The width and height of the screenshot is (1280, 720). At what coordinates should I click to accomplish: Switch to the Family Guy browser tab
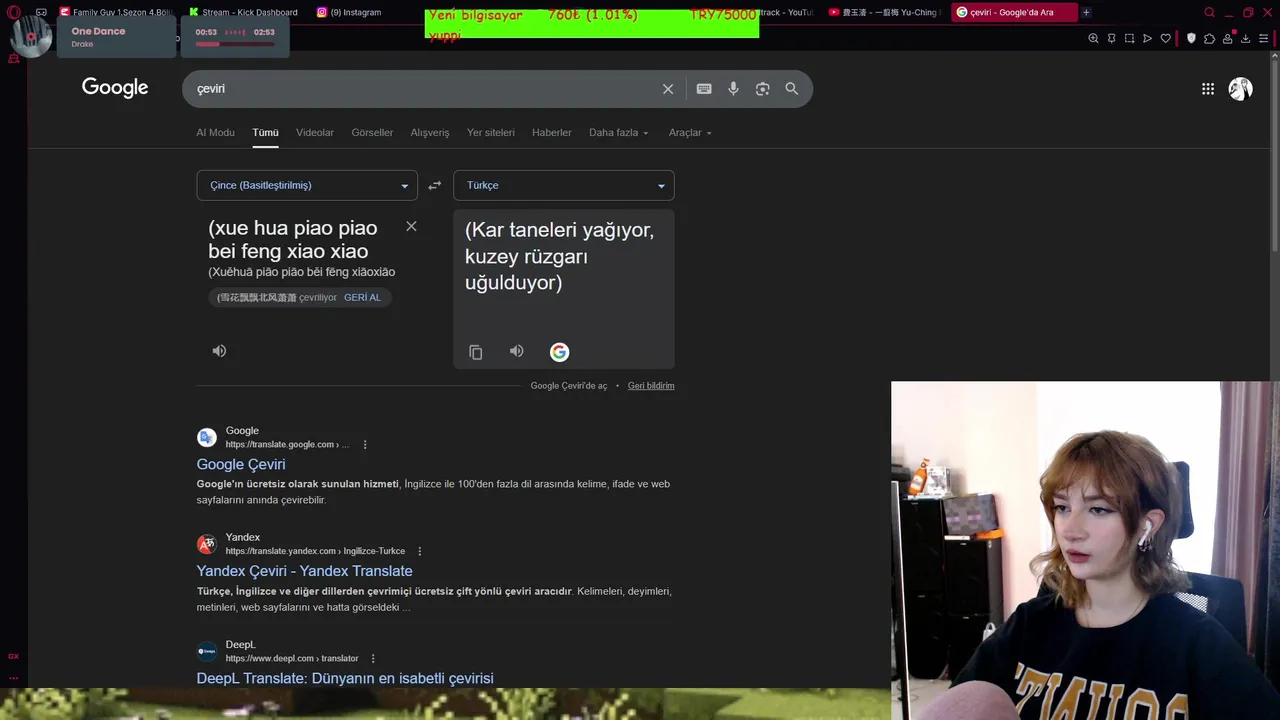pos(115,12)
